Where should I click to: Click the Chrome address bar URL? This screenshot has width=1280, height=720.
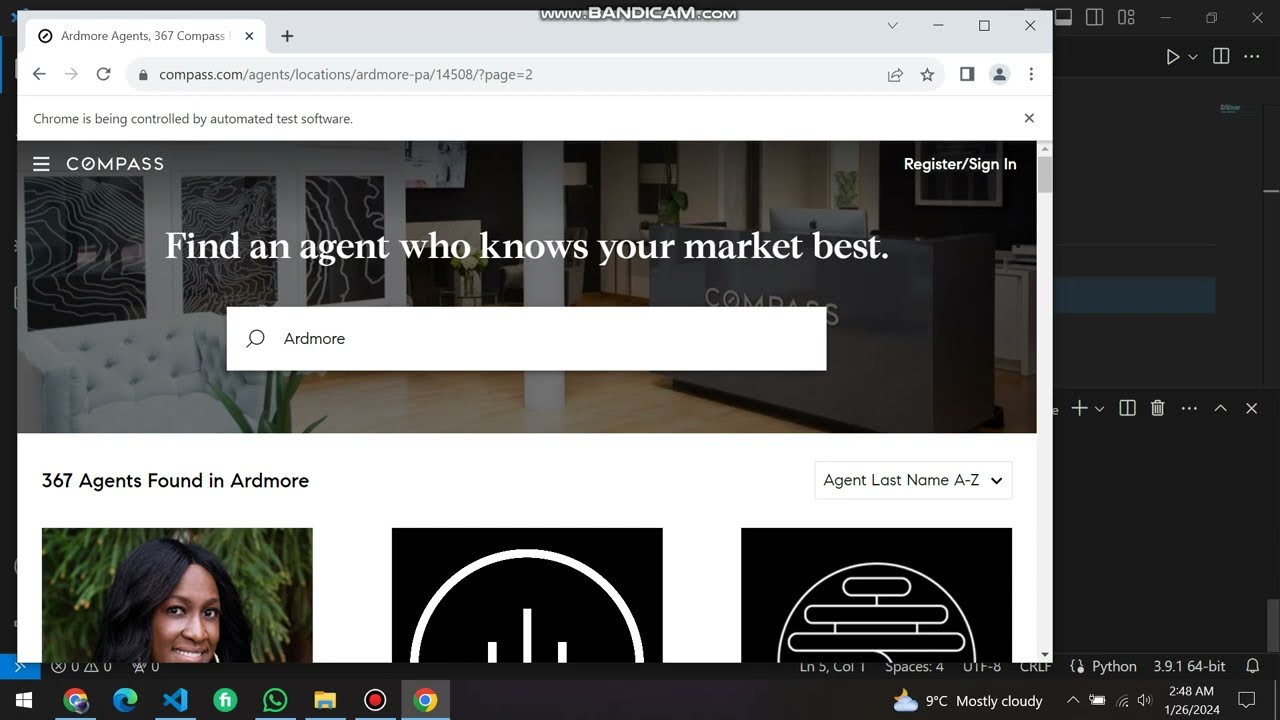345,75
